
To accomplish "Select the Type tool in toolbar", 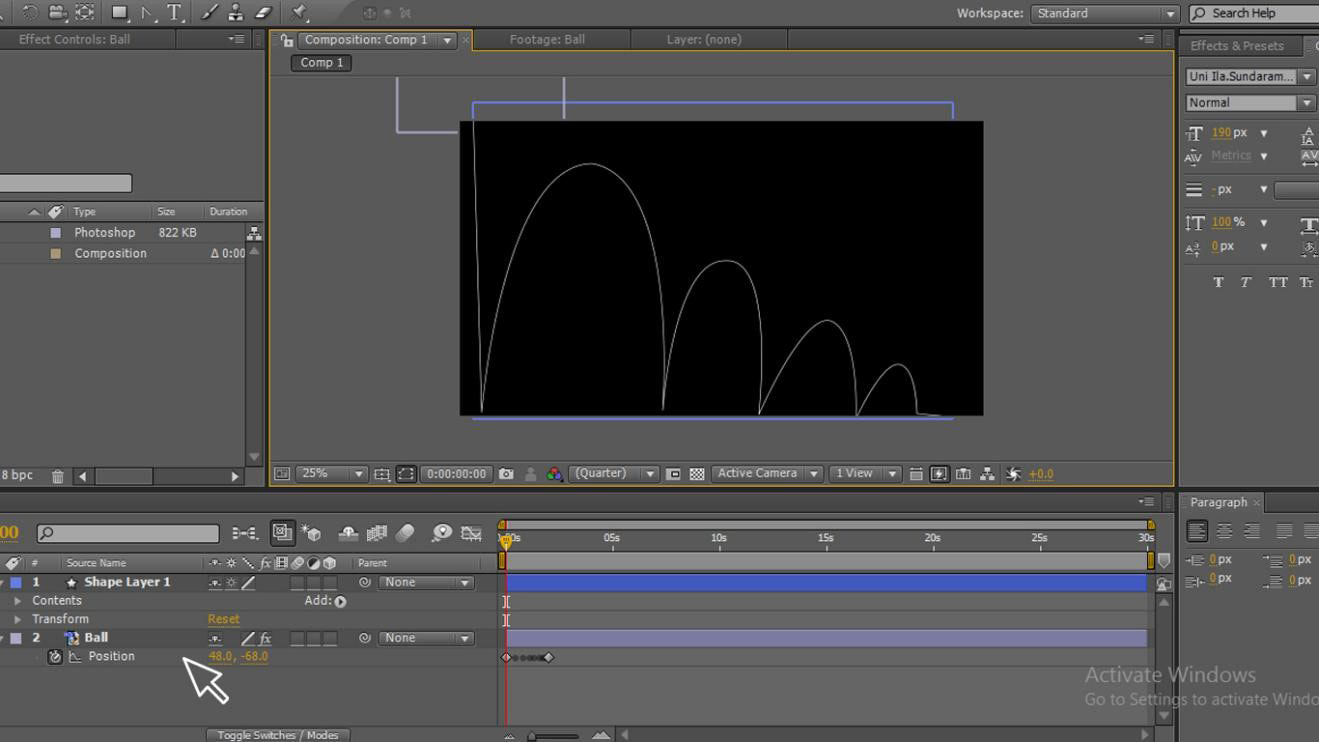I will click(175, 13).
